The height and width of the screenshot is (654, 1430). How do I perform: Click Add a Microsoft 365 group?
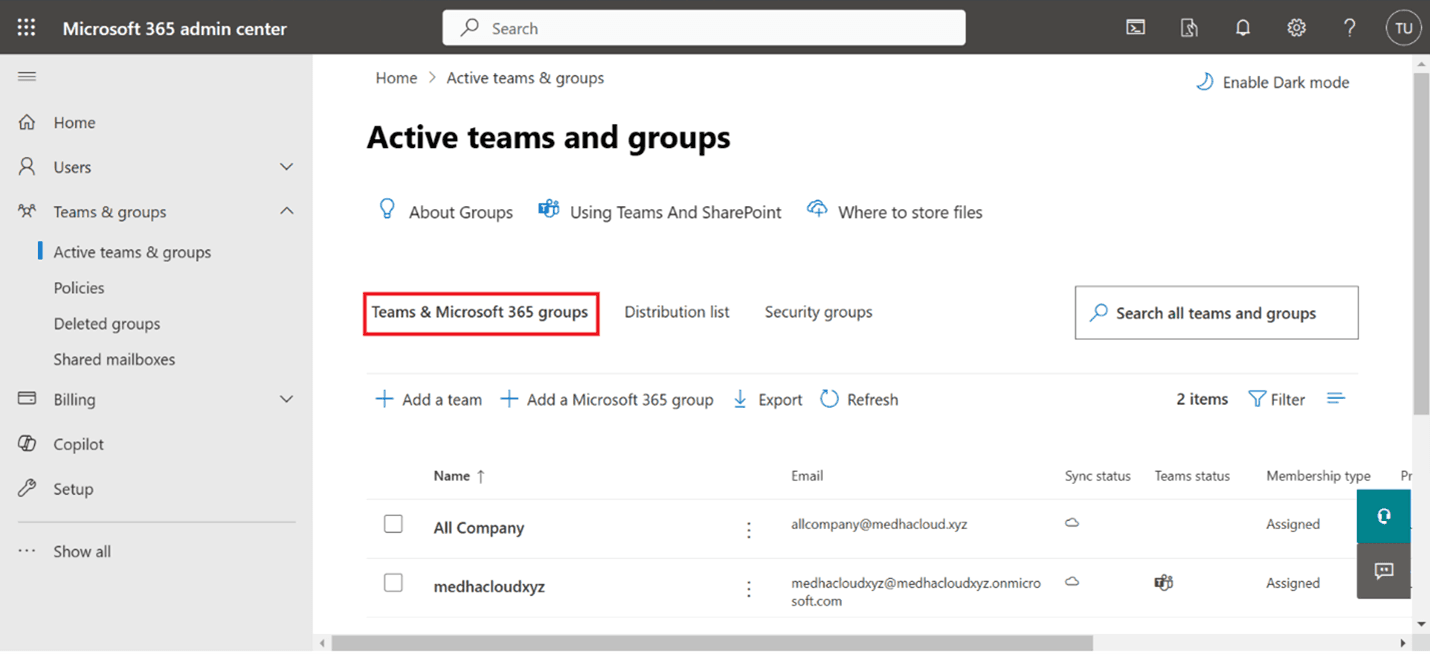pyautogui.click(x=608, y=398)
